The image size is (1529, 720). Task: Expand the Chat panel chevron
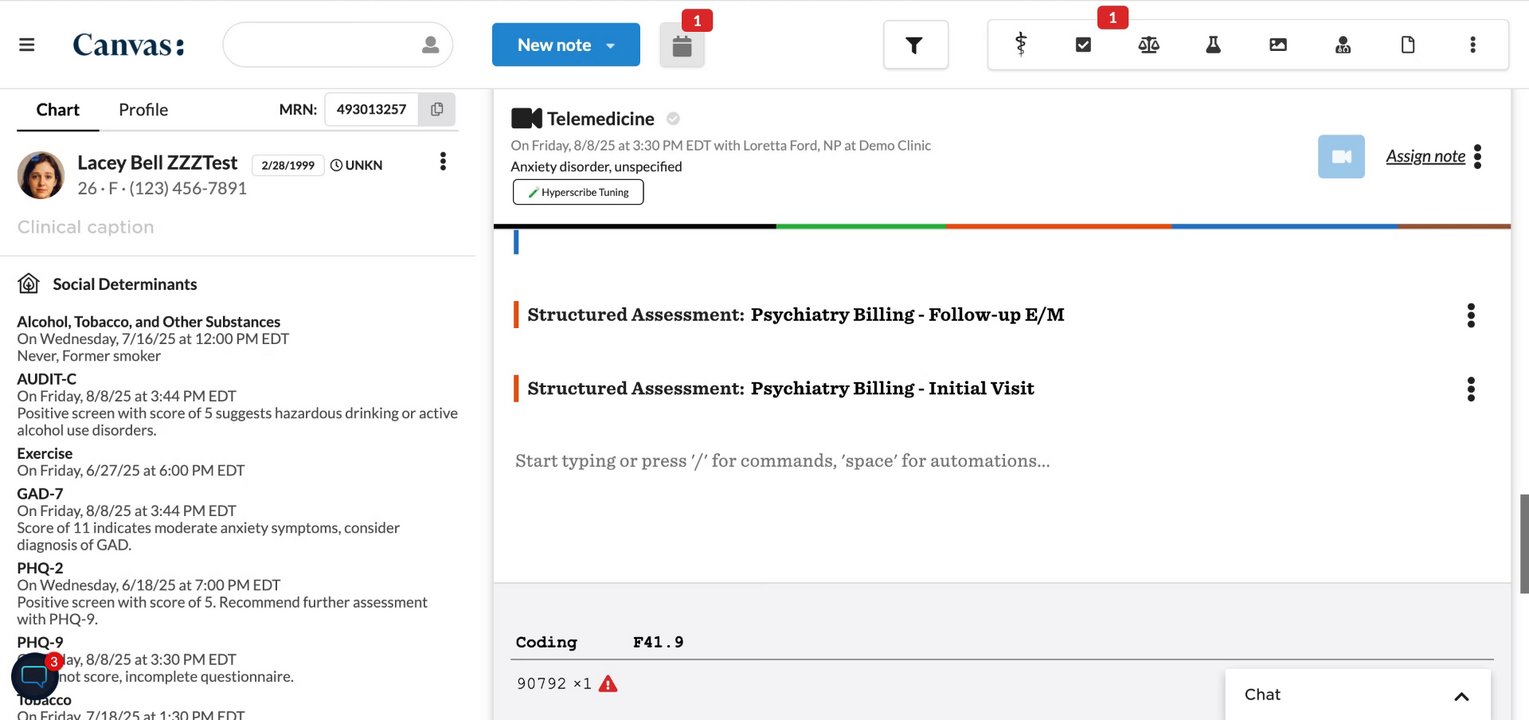(1461, 696)
